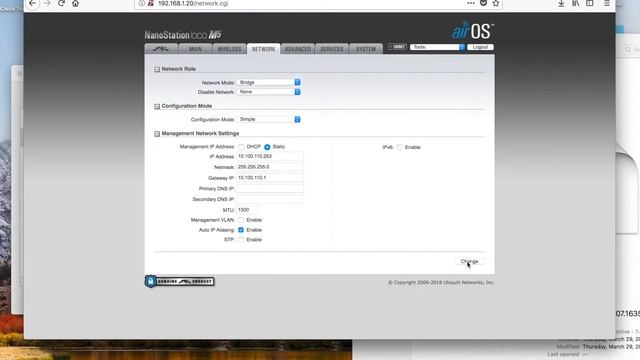Click the Secondary DNS IP field
Image resolution: width=640 pixels, height=360 pixels.
[x=270, y=199]
